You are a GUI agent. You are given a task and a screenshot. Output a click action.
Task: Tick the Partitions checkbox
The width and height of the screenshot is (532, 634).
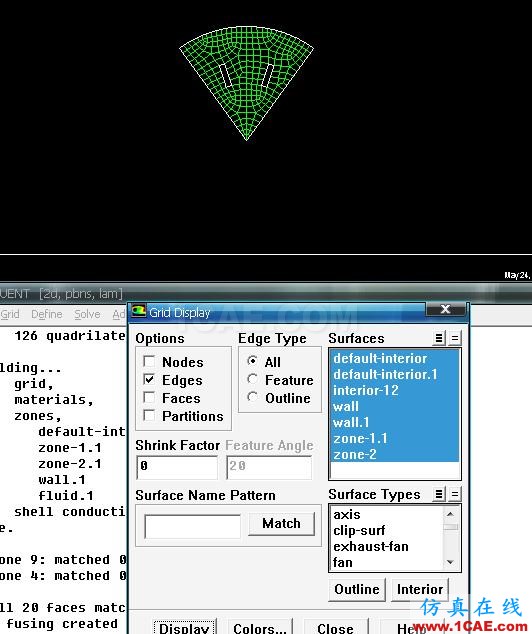pyautogui.click(x=149, y=416)
